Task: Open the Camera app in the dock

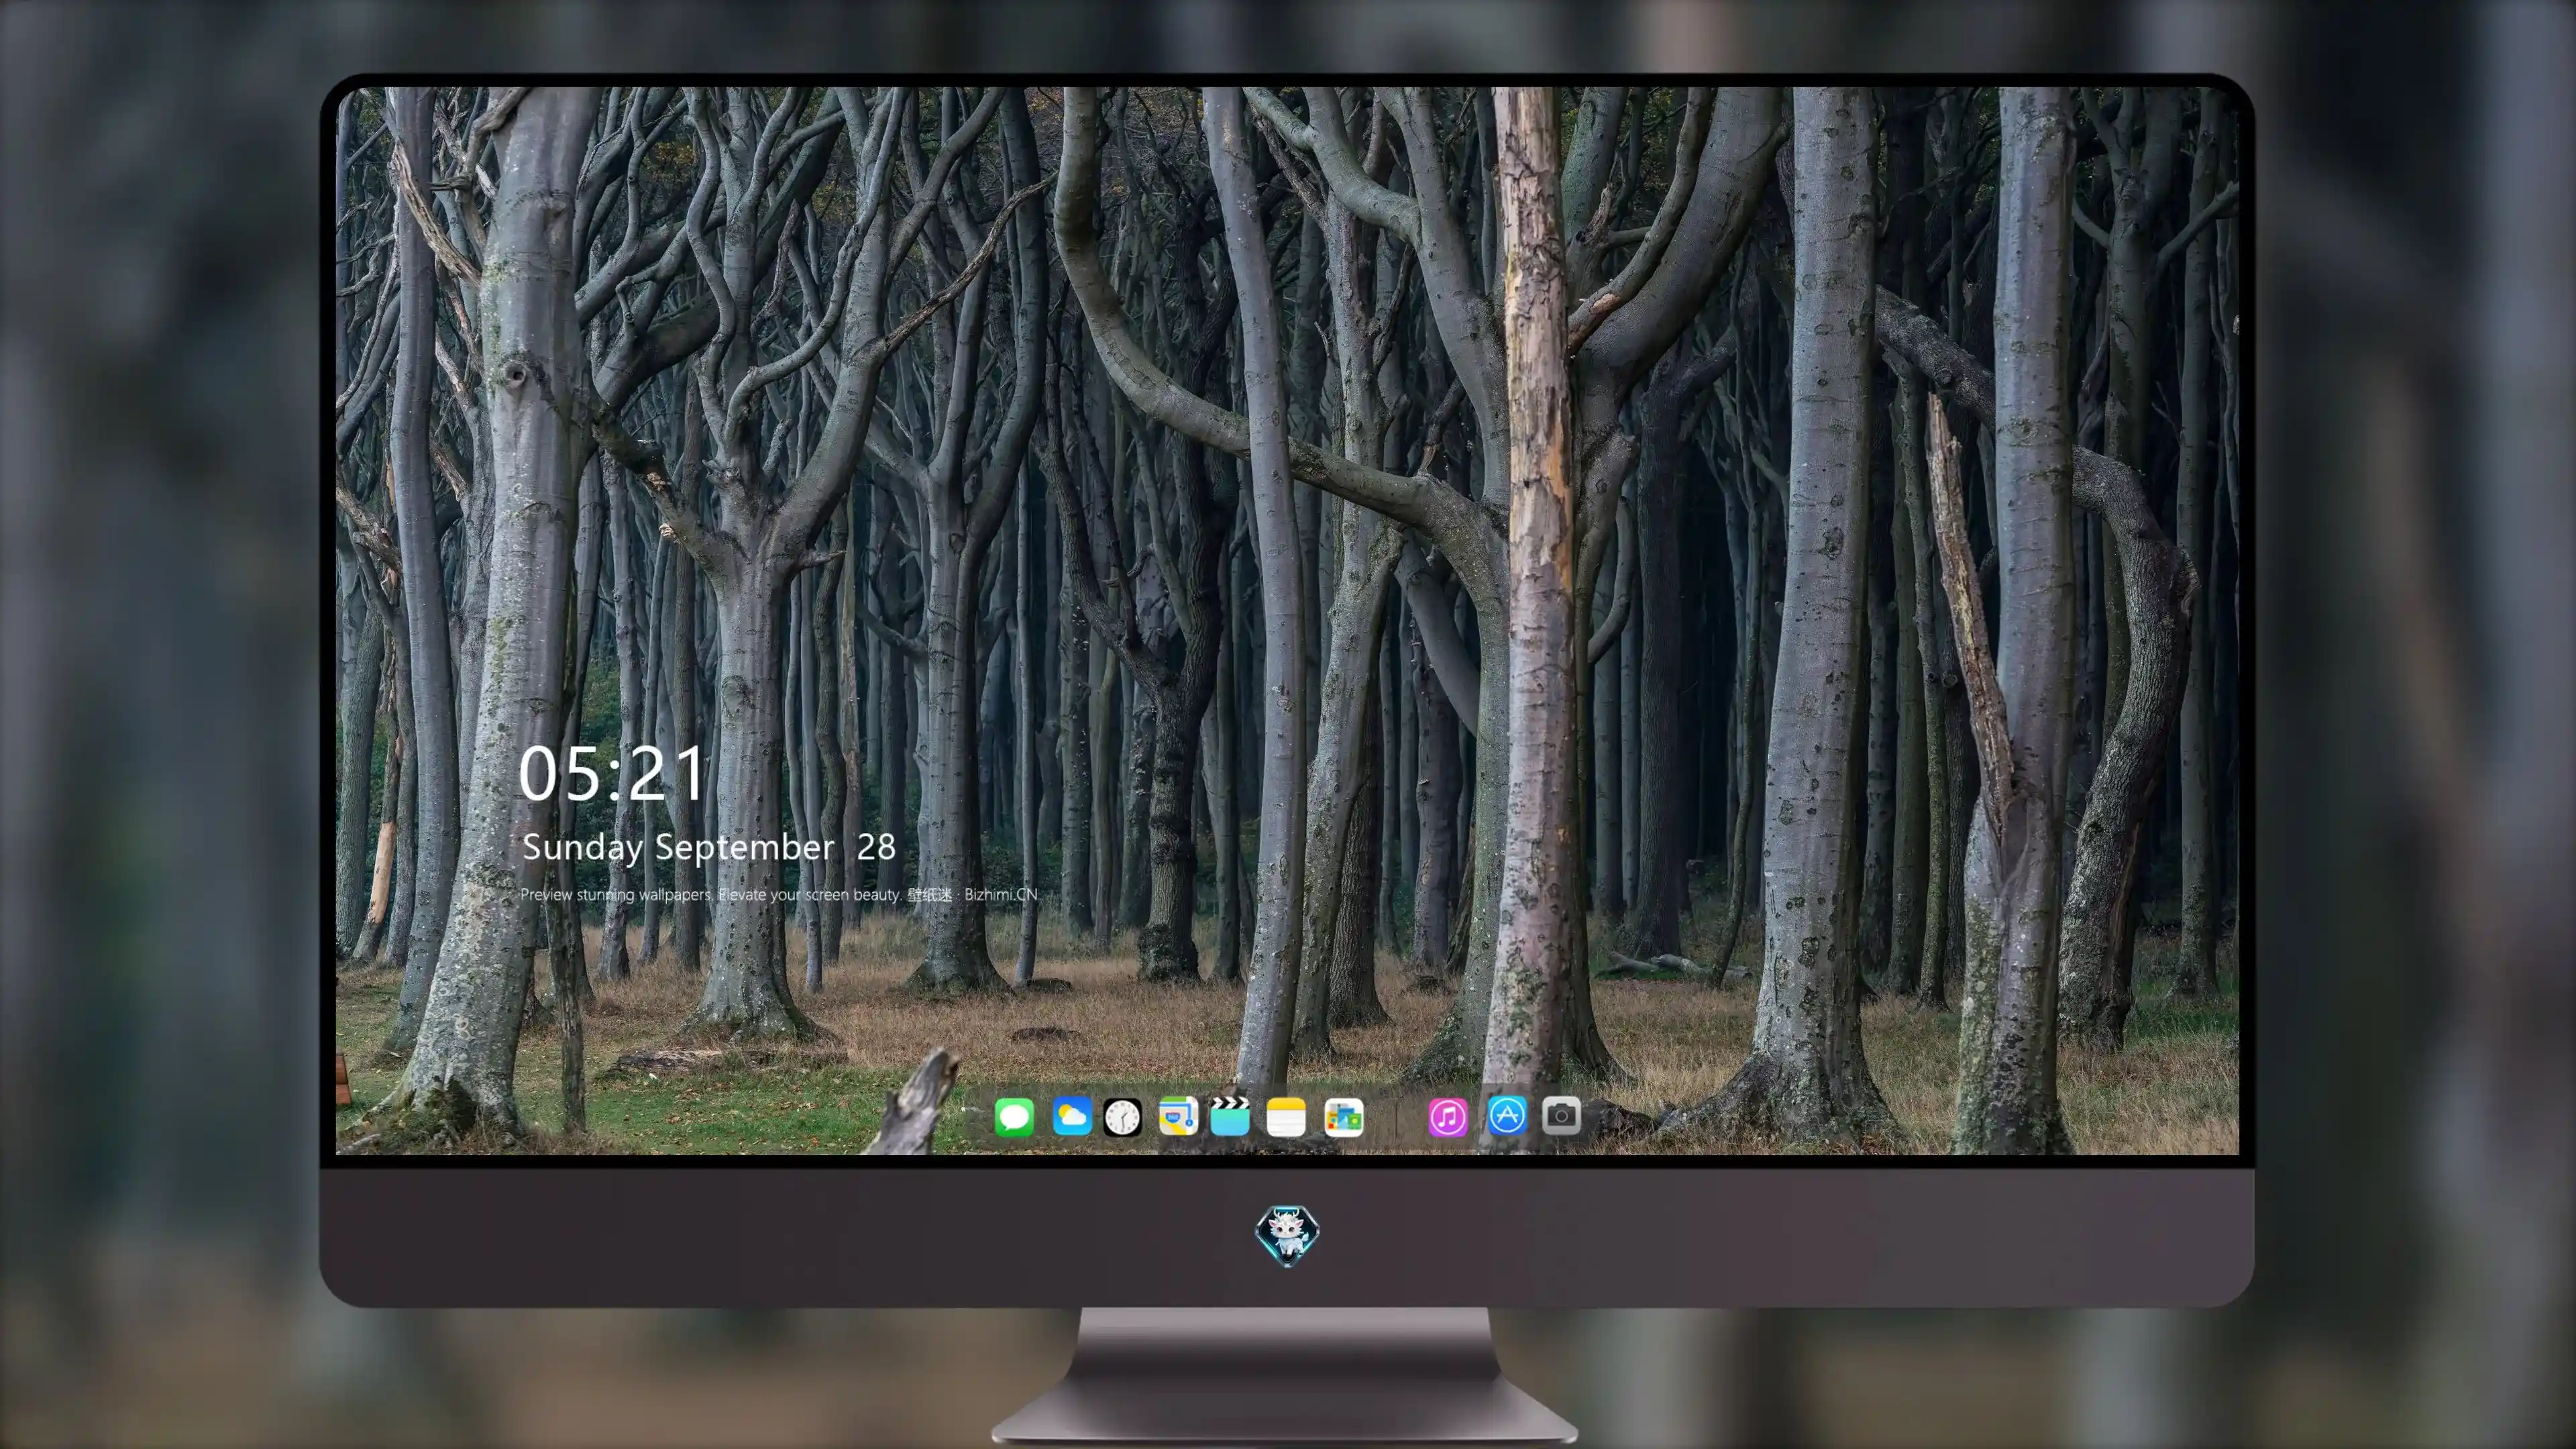Action: coord(1561,1115)
